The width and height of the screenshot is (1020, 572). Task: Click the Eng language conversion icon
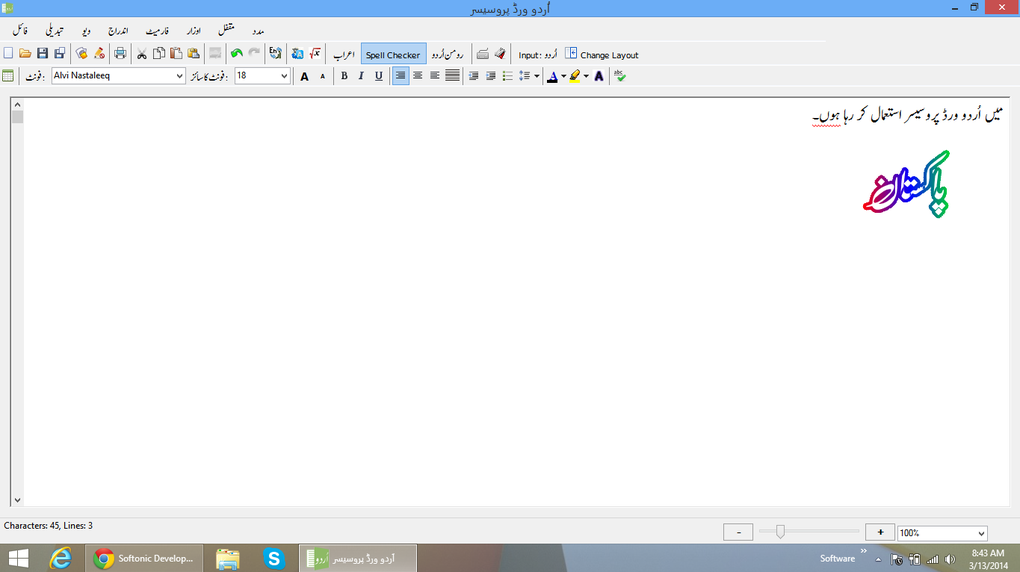275,53
